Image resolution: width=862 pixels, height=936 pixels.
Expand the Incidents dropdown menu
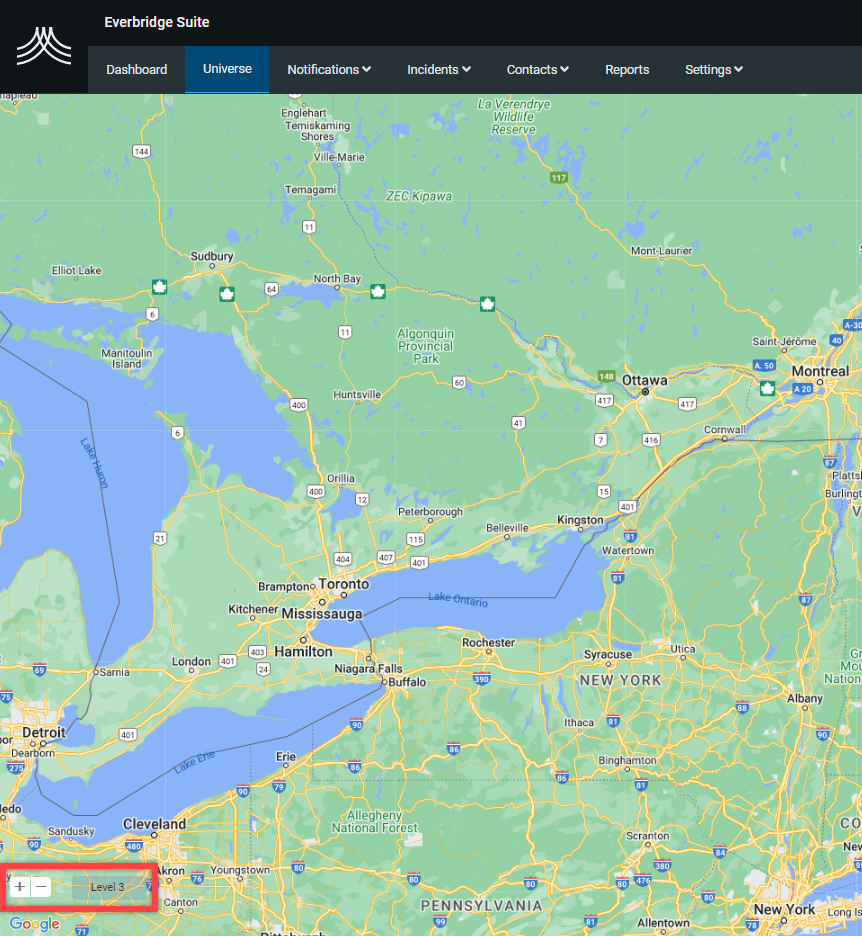point(439,70)
